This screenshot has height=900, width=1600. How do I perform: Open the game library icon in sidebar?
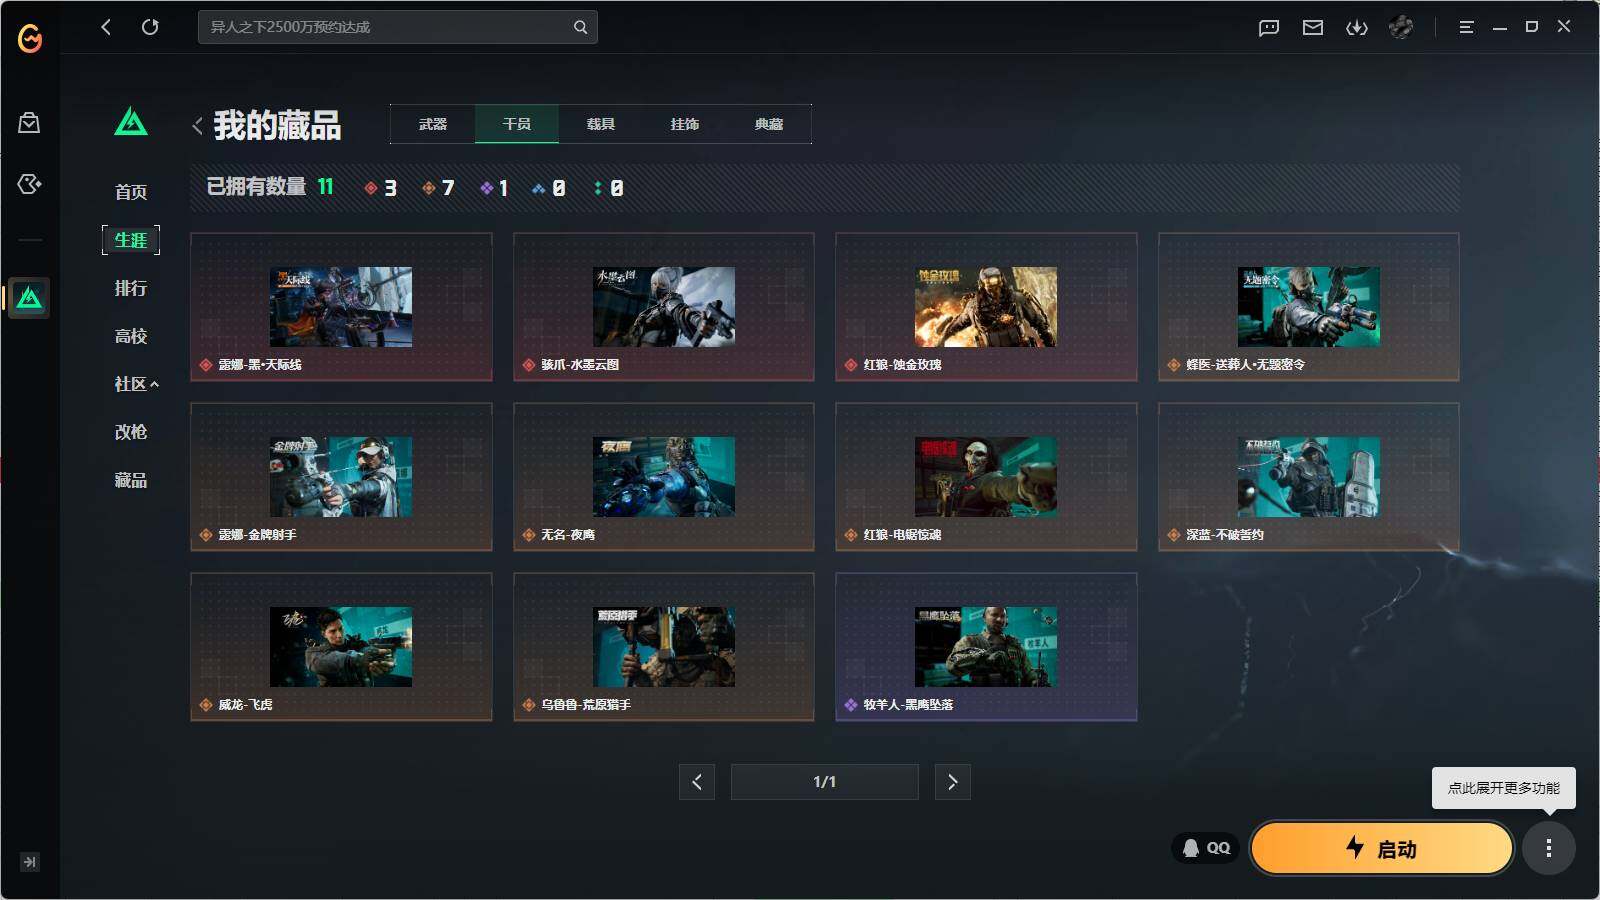point(29,184)
